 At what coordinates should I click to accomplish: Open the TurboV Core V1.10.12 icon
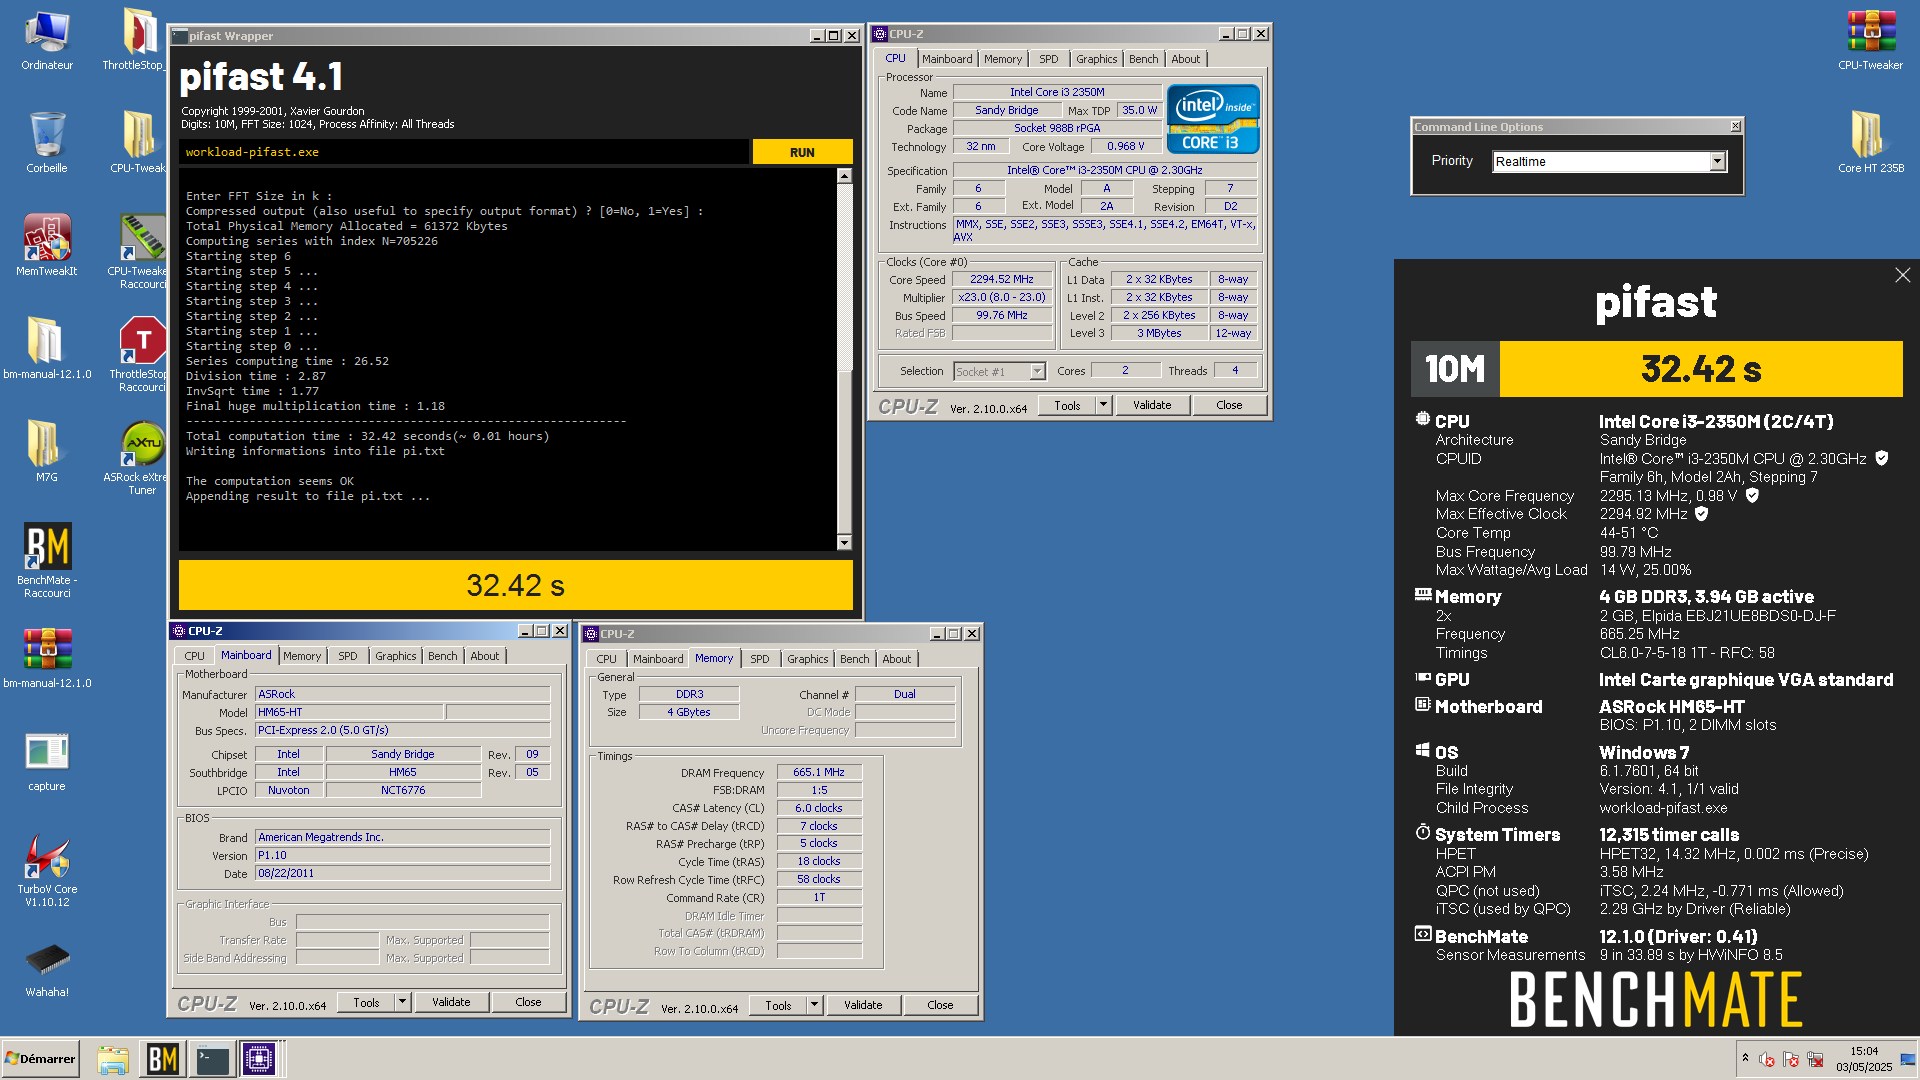[47, 870]
